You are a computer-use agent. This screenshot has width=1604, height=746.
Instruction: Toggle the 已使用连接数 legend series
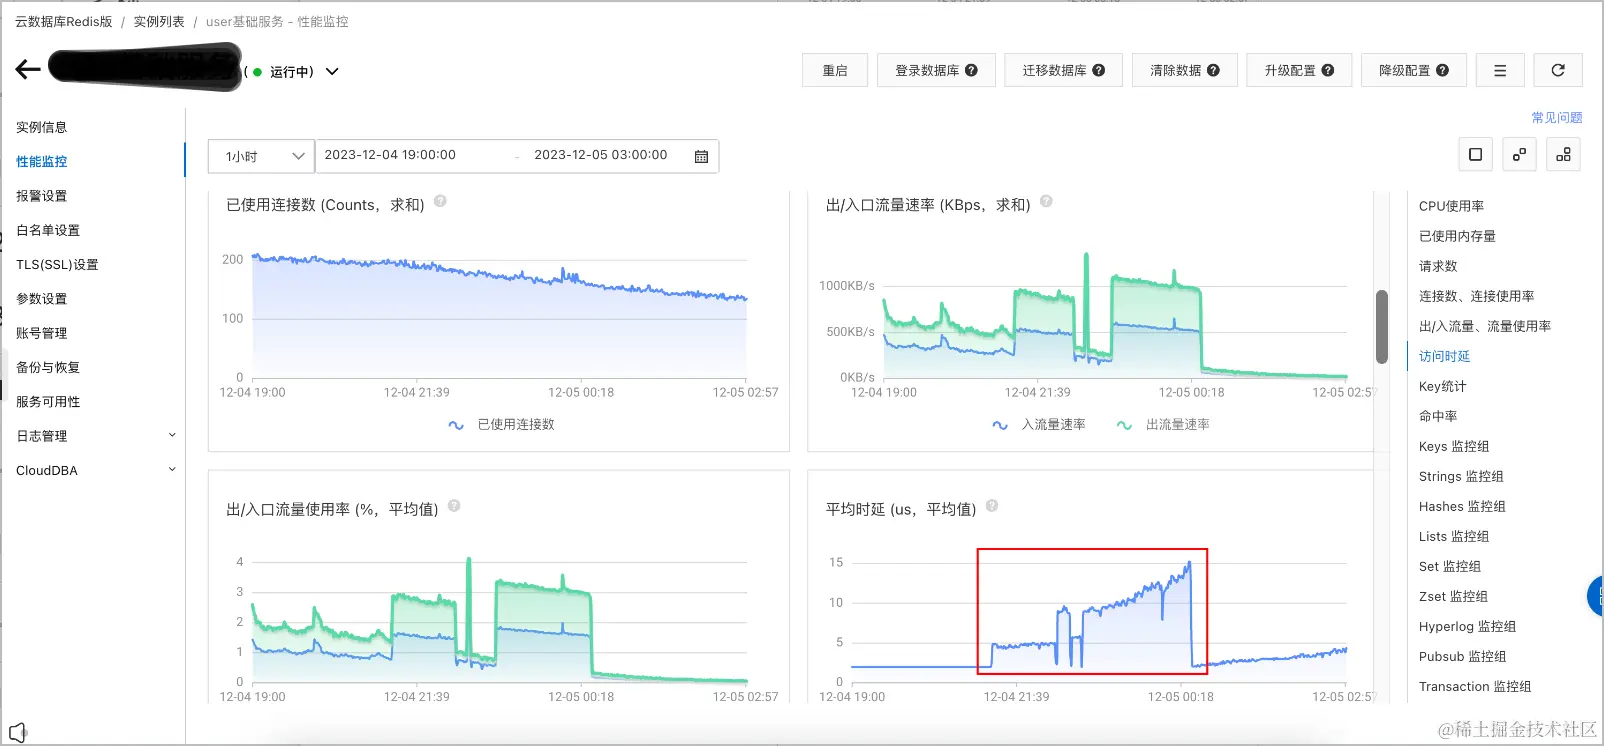501,425
